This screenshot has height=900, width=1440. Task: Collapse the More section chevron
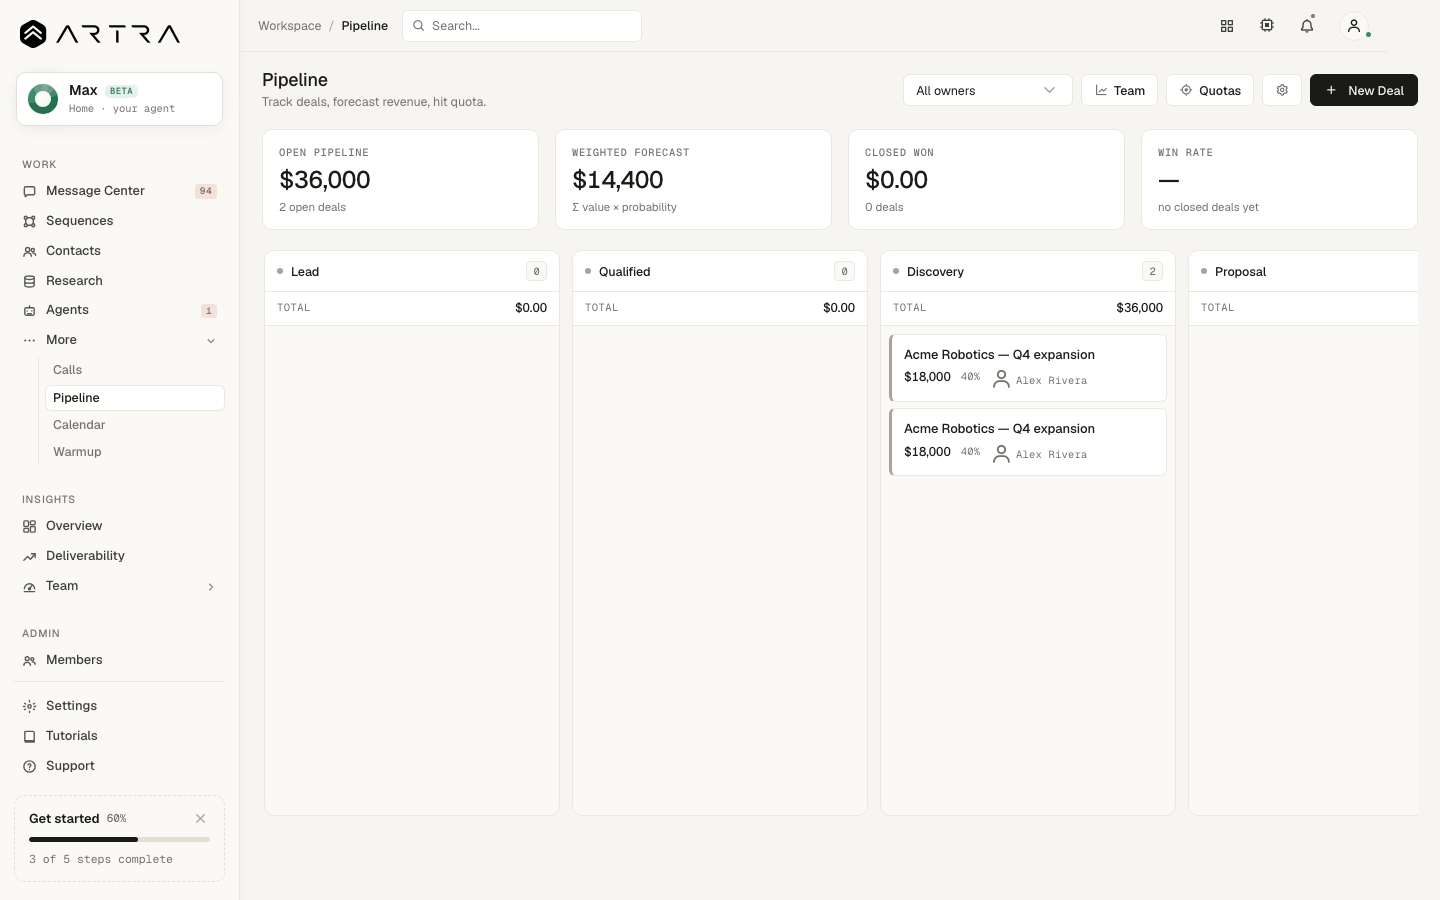point(211,341)
